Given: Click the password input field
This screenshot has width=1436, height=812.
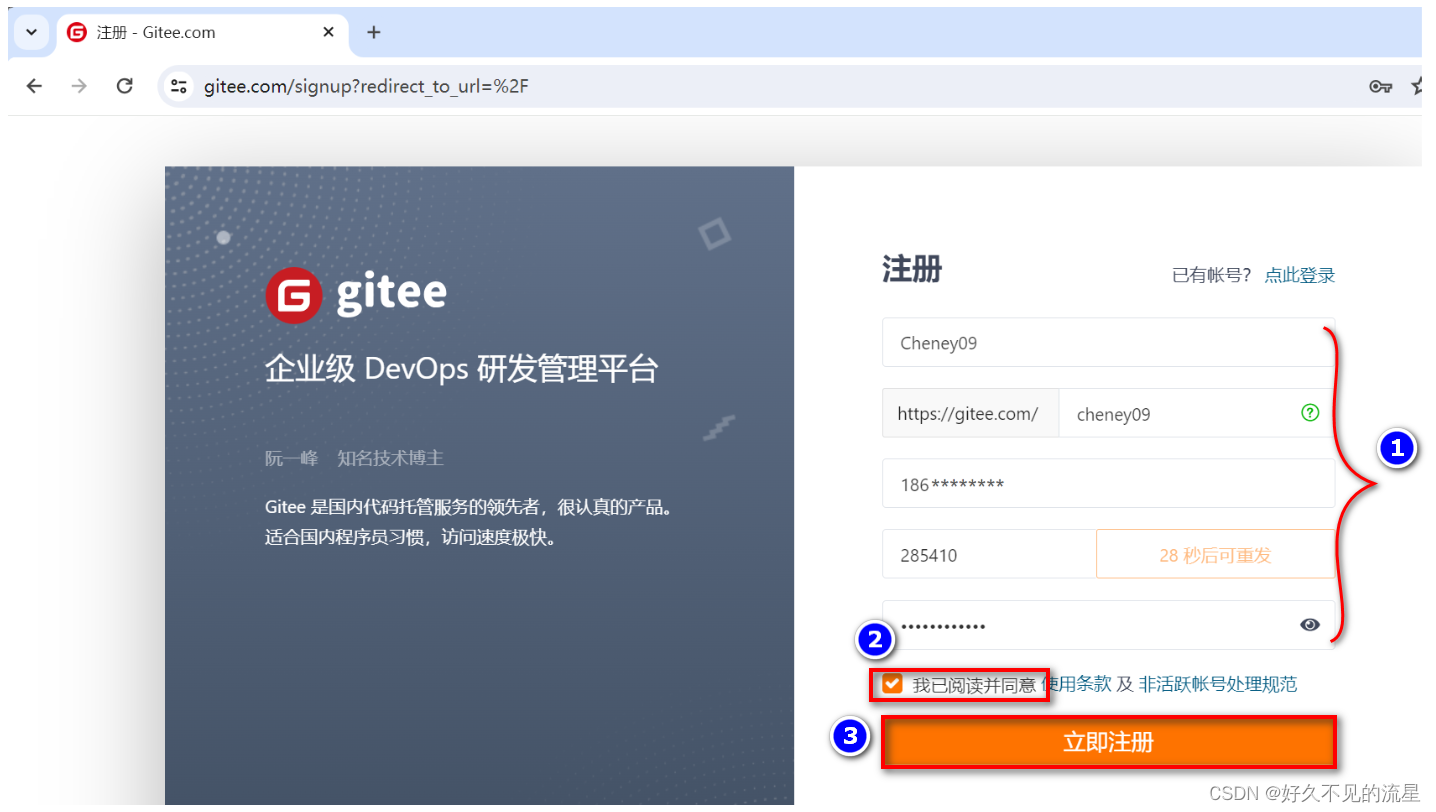Looking at the screenshot, I should point(1108,625).
